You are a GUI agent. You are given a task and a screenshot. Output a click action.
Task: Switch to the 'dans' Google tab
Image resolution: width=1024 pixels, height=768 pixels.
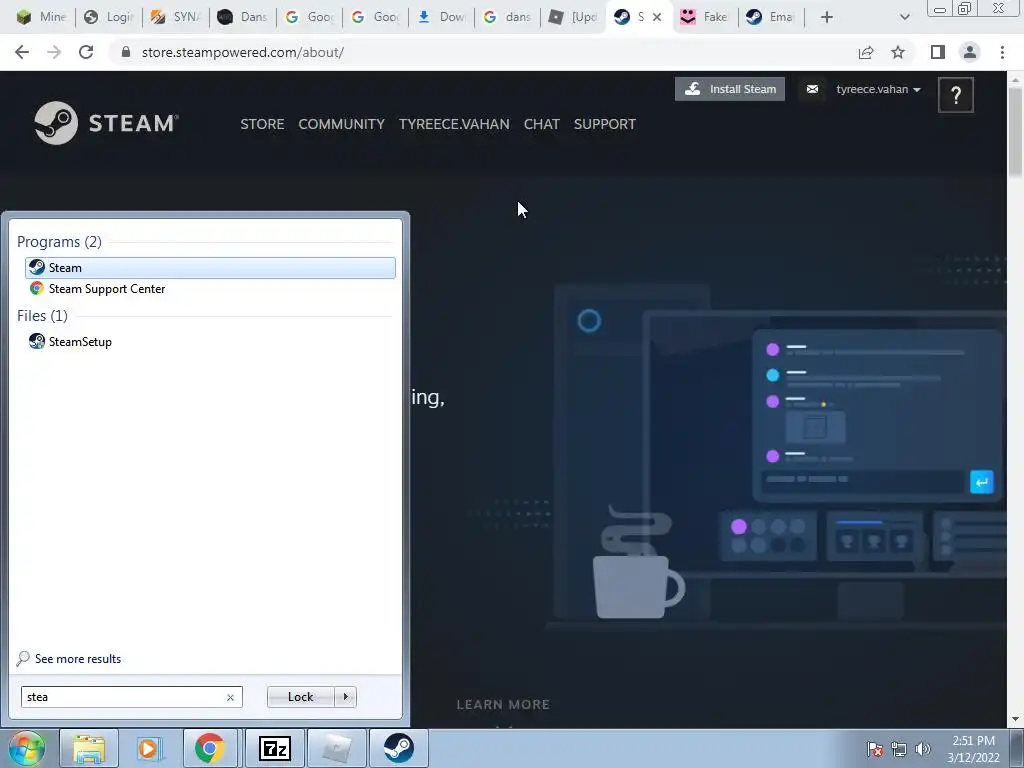507,17
